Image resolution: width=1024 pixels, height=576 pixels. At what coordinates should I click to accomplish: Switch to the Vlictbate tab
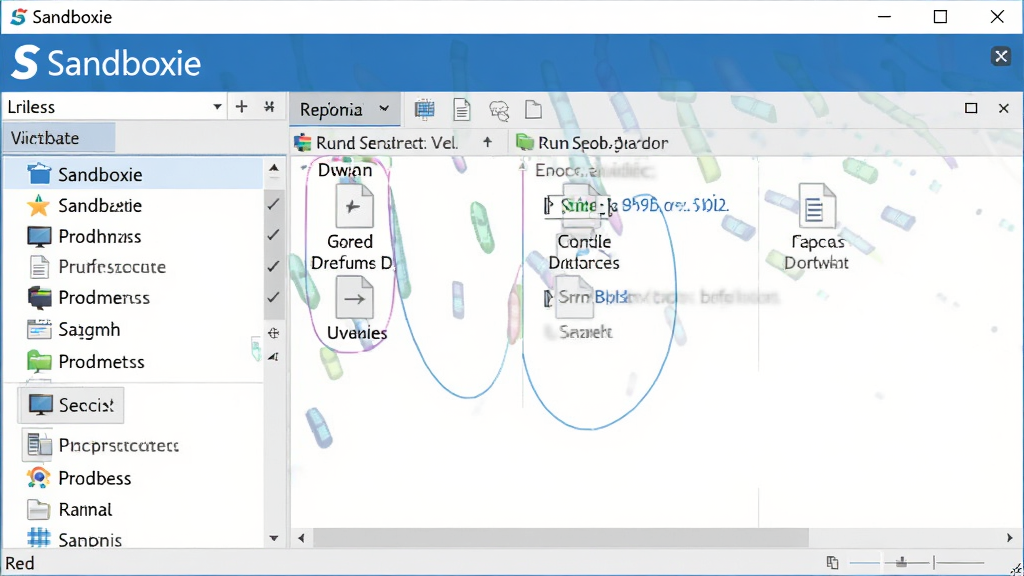(59, 138)
